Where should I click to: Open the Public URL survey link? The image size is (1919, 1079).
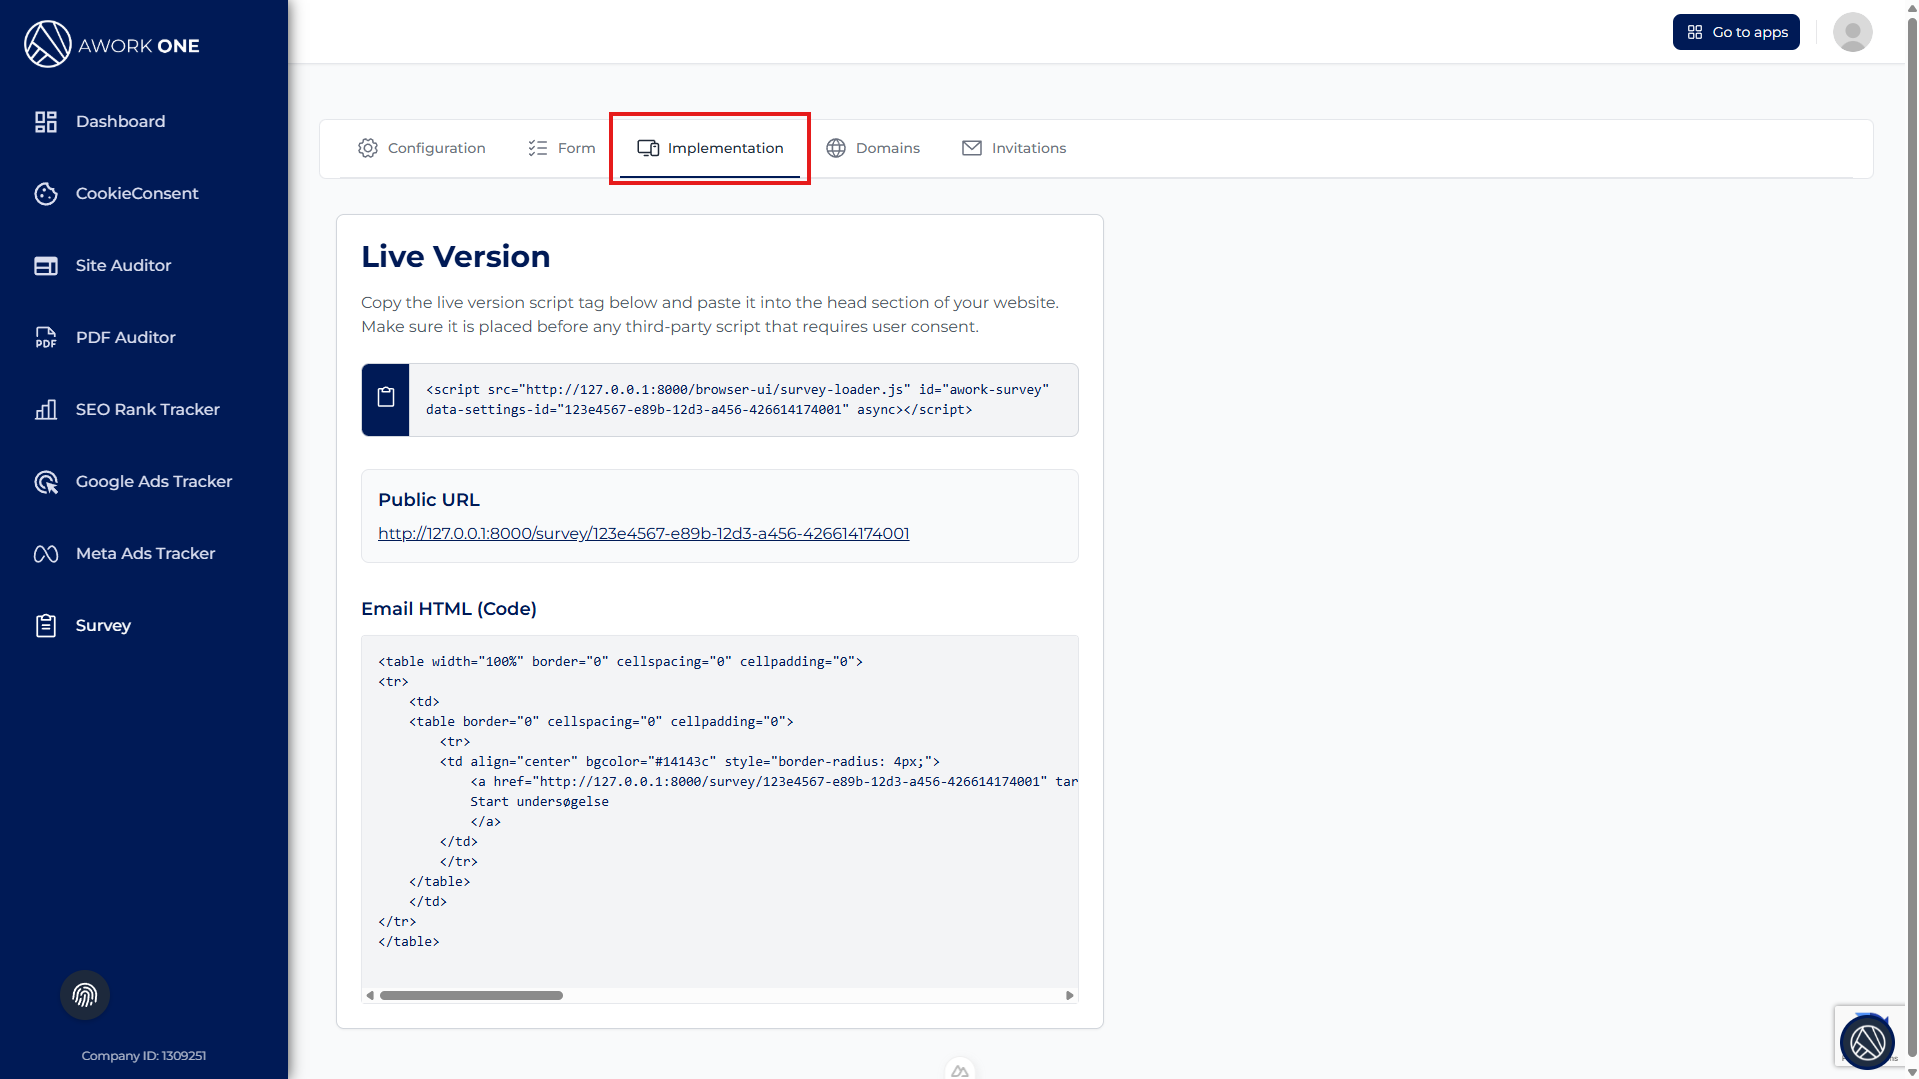coord(643,534)
